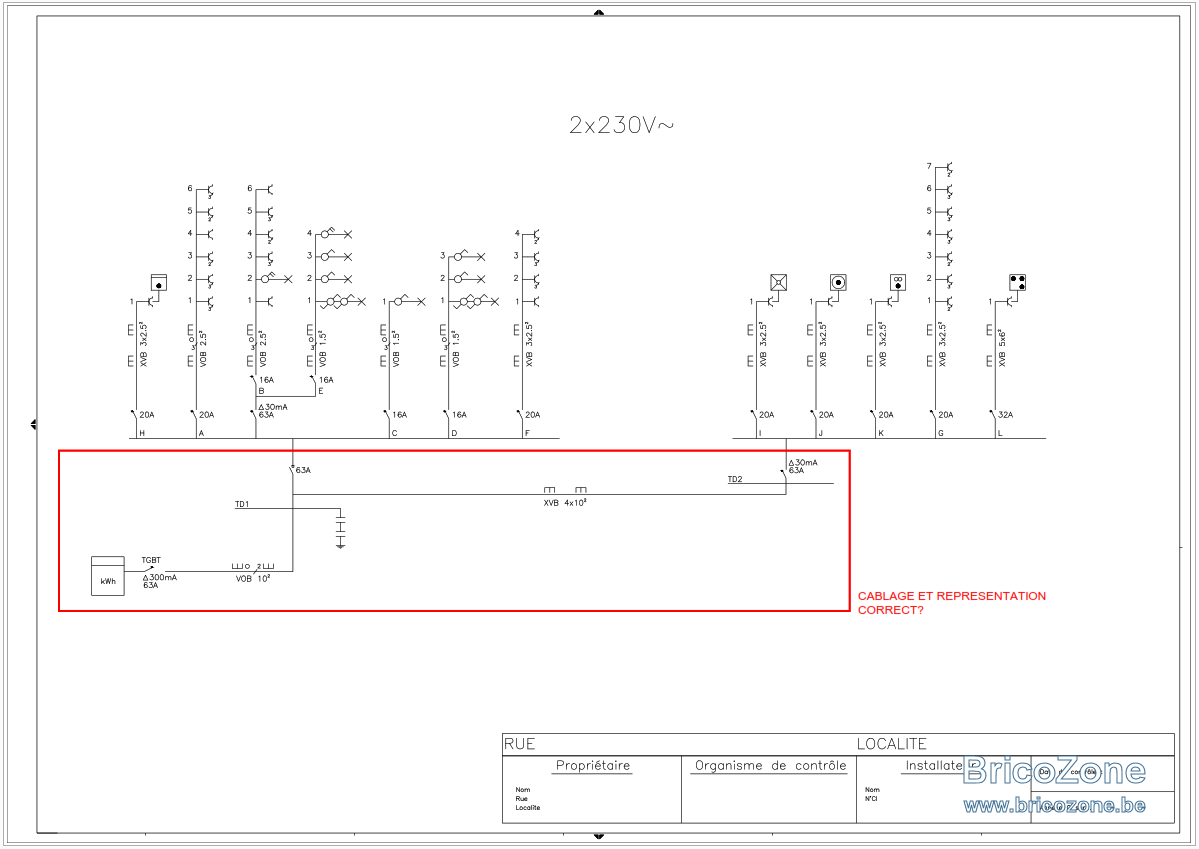Viewport: 1199px width, 849px height.
Task: Click the 2x230V~ title text
Action: click(x=621, y=125)
